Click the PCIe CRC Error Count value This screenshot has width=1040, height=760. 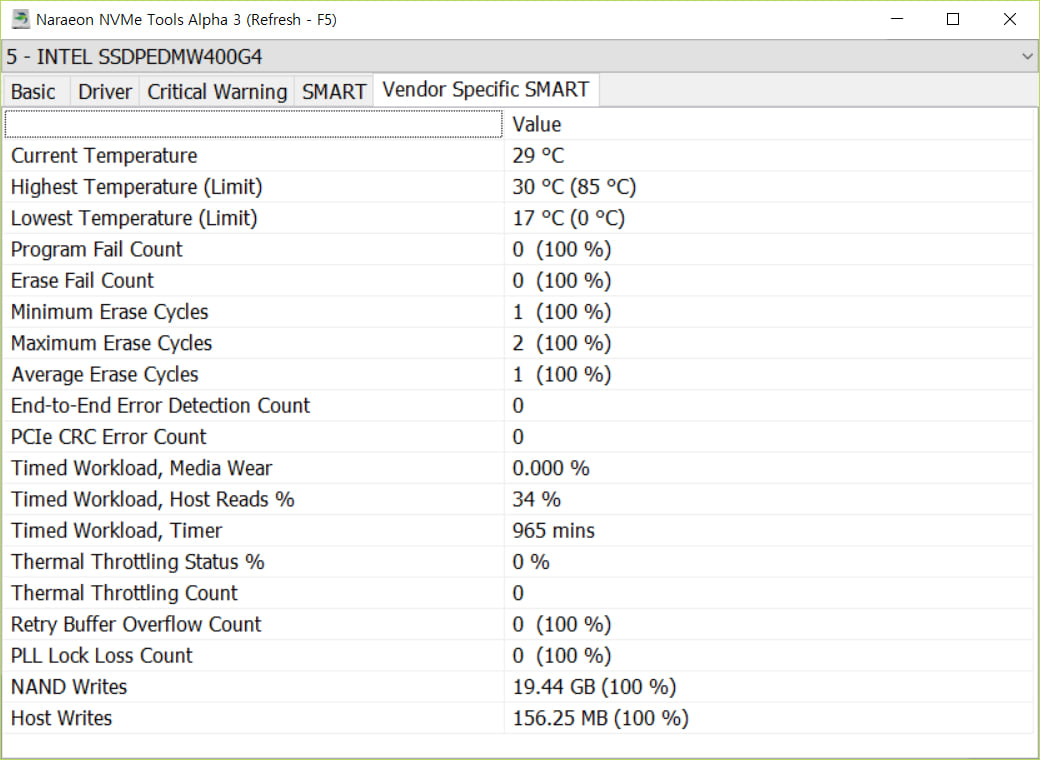[518, 436]
